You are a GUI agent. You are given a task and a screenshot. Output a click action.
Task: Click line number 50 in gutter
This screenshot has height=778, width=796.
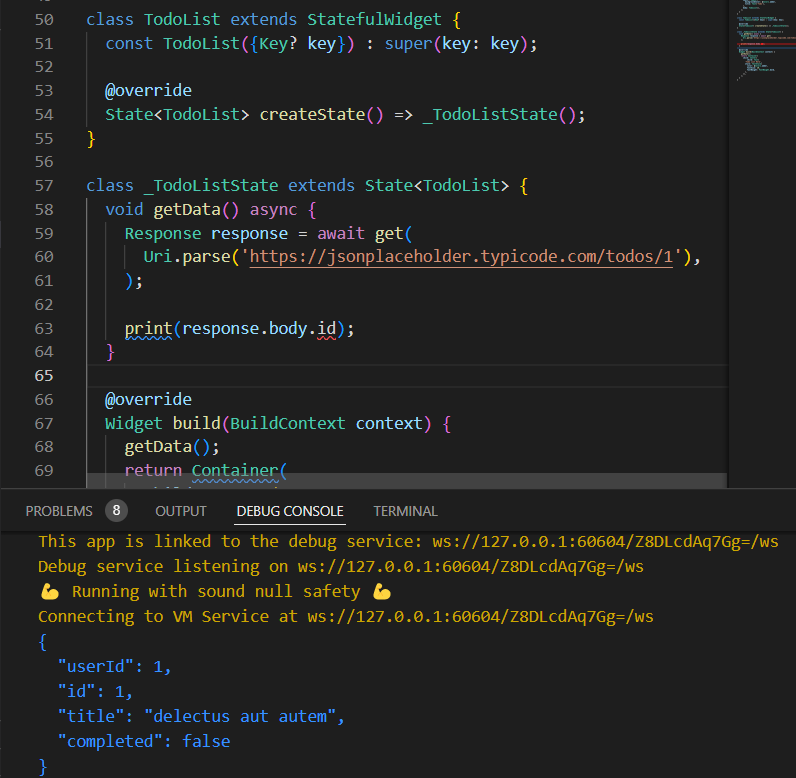pyautogui.click(x=44, y=20)
